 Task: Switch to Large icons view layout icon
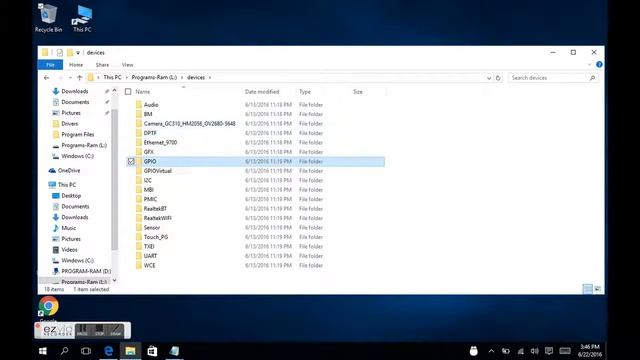click(598, 289)
